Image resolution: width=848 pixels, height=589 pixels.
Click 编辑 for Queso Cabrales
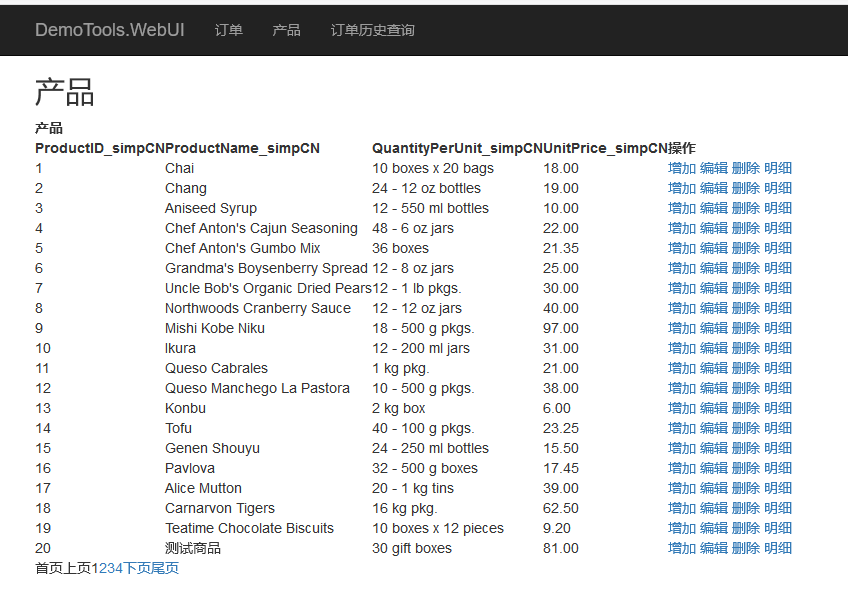tap(714, 368)
